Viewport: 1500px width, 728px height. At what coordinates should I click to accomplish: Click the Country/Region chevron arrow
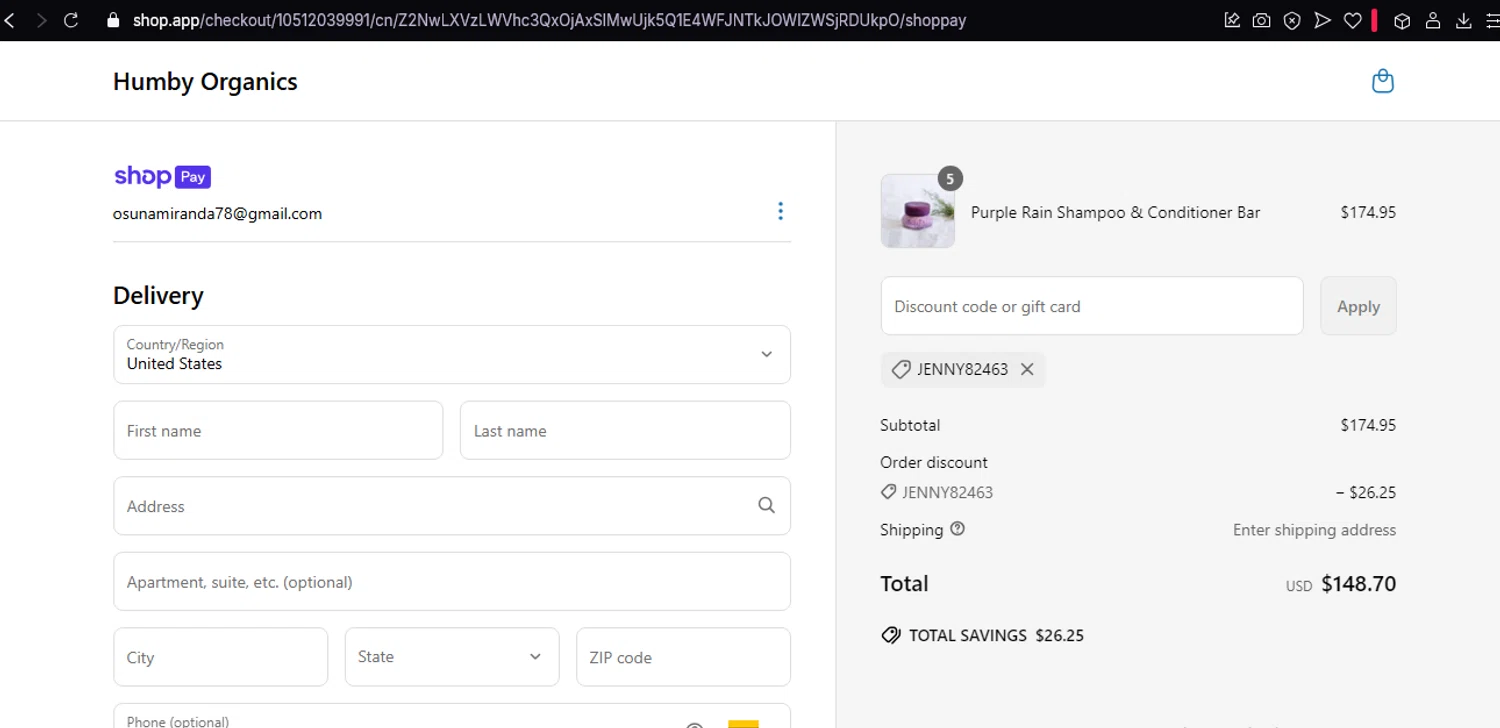pos(766,354)
